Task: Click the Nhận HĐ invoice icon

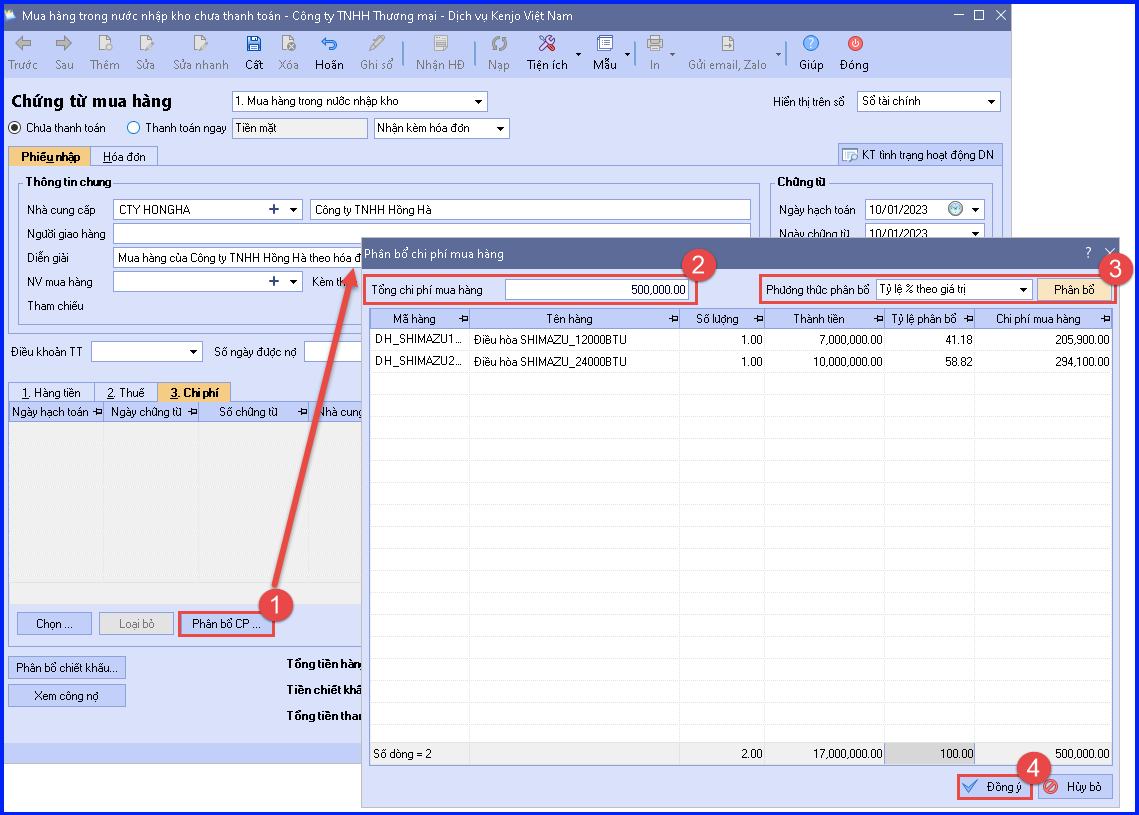Action: click(440, 44)
